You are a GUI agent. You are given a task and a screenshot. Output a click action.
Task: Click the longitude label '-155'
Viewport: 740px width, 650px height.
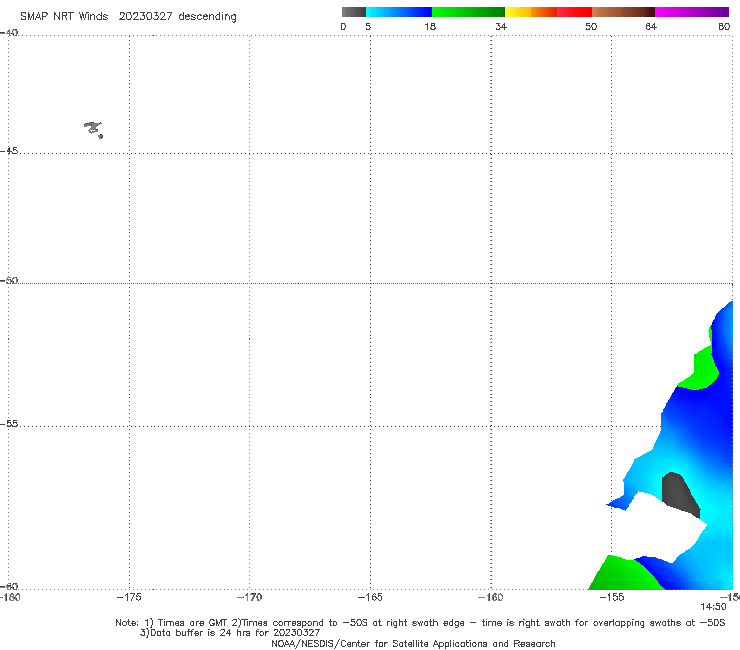[x=612, y=598]
